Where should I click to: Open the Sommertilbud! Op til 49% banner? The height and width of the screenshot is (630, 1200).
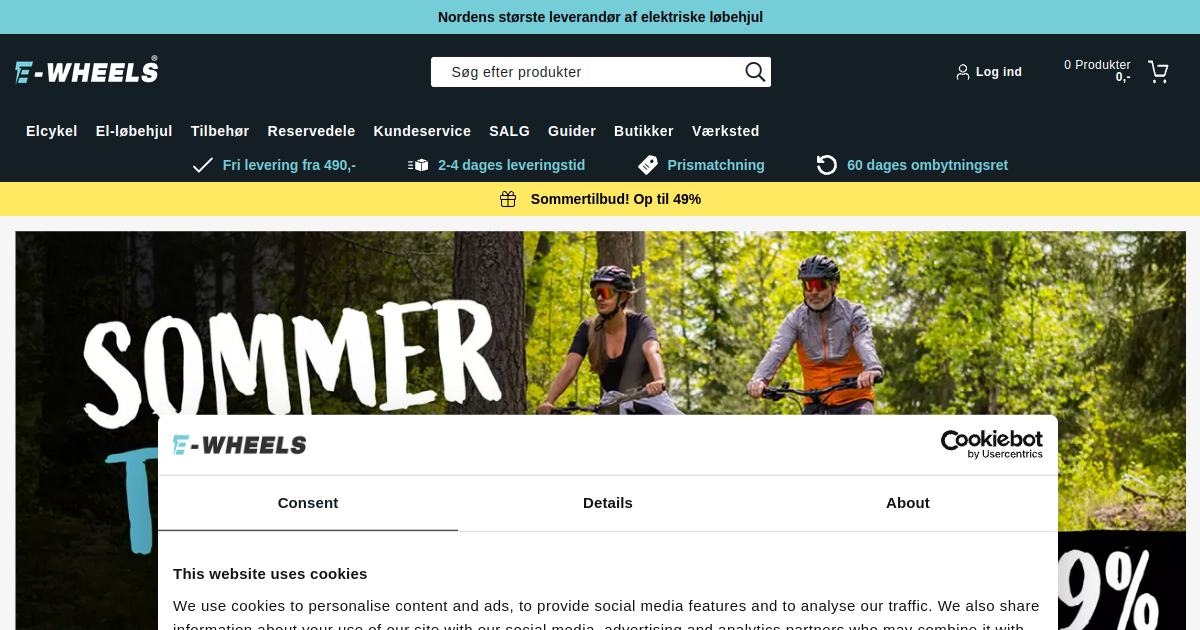coord(600,199)
